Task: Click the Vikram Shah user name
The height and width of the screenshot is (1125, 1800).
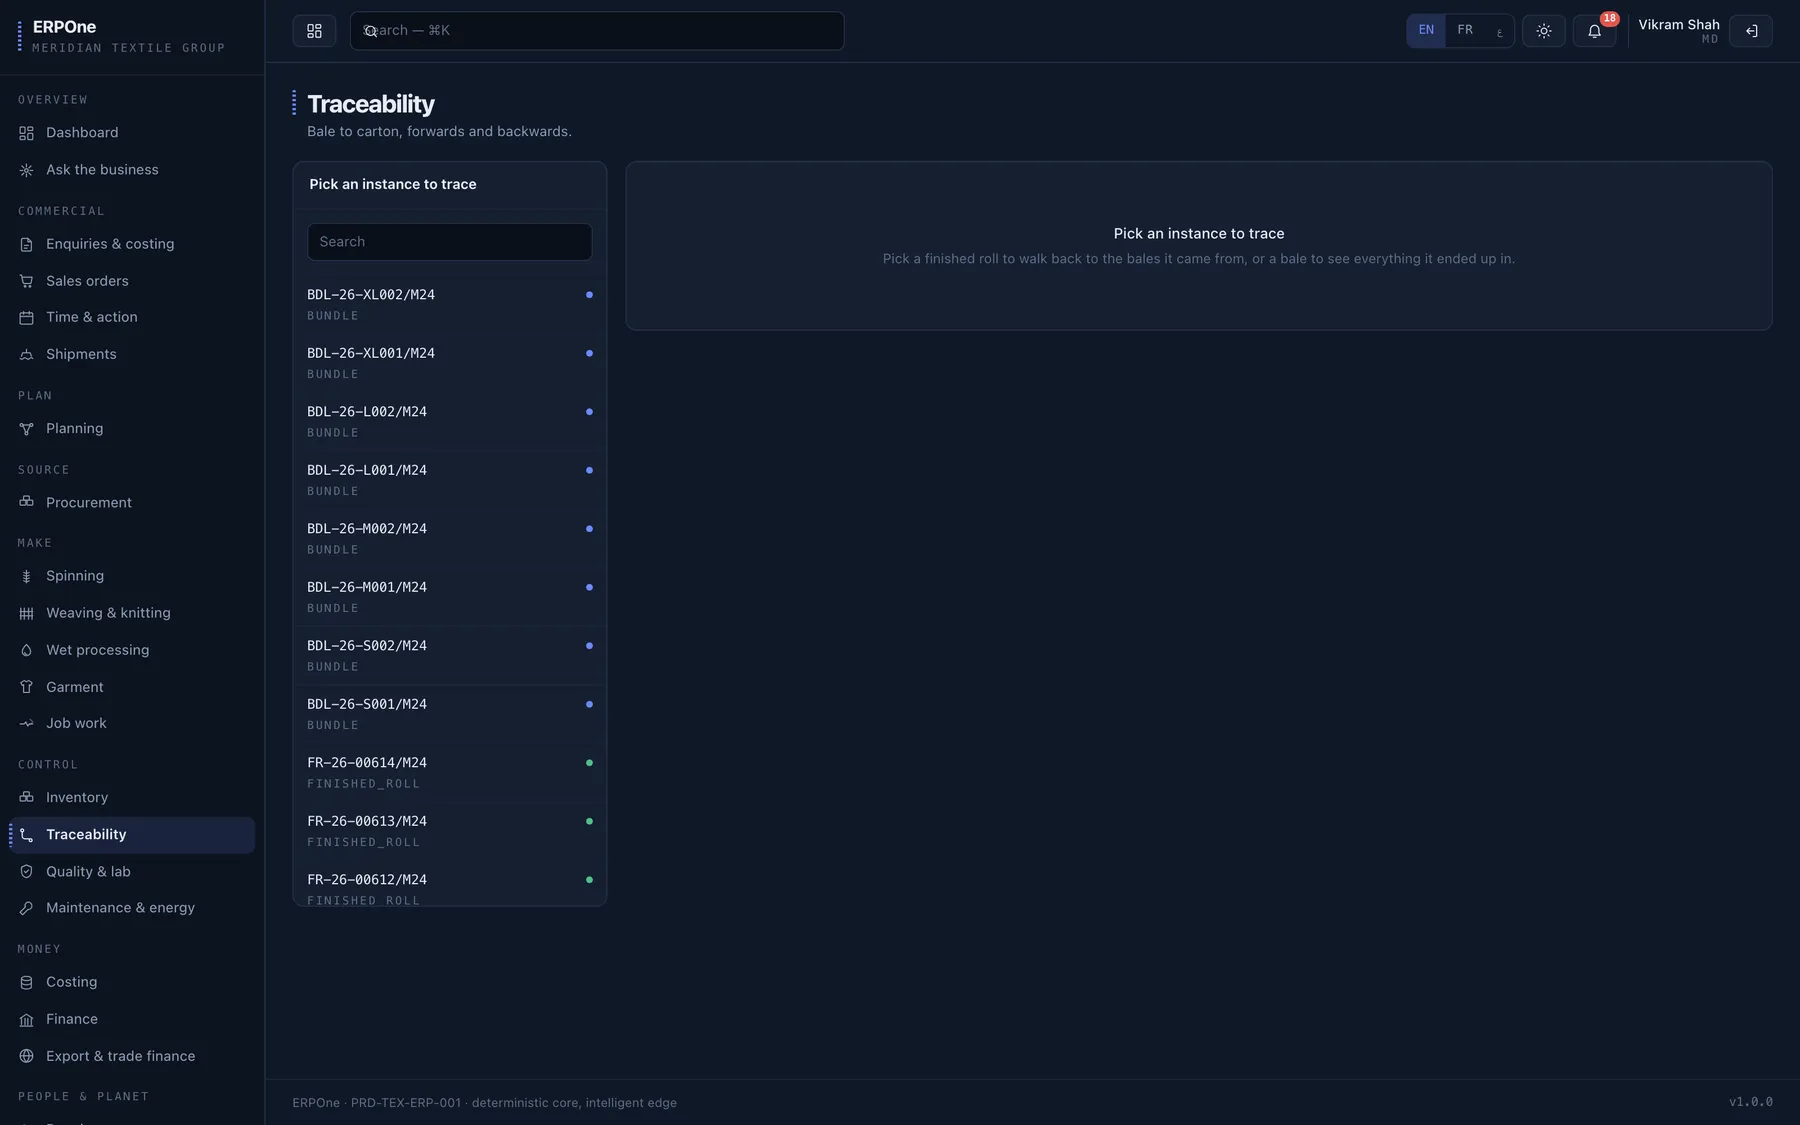Action: coord(1678,25)
